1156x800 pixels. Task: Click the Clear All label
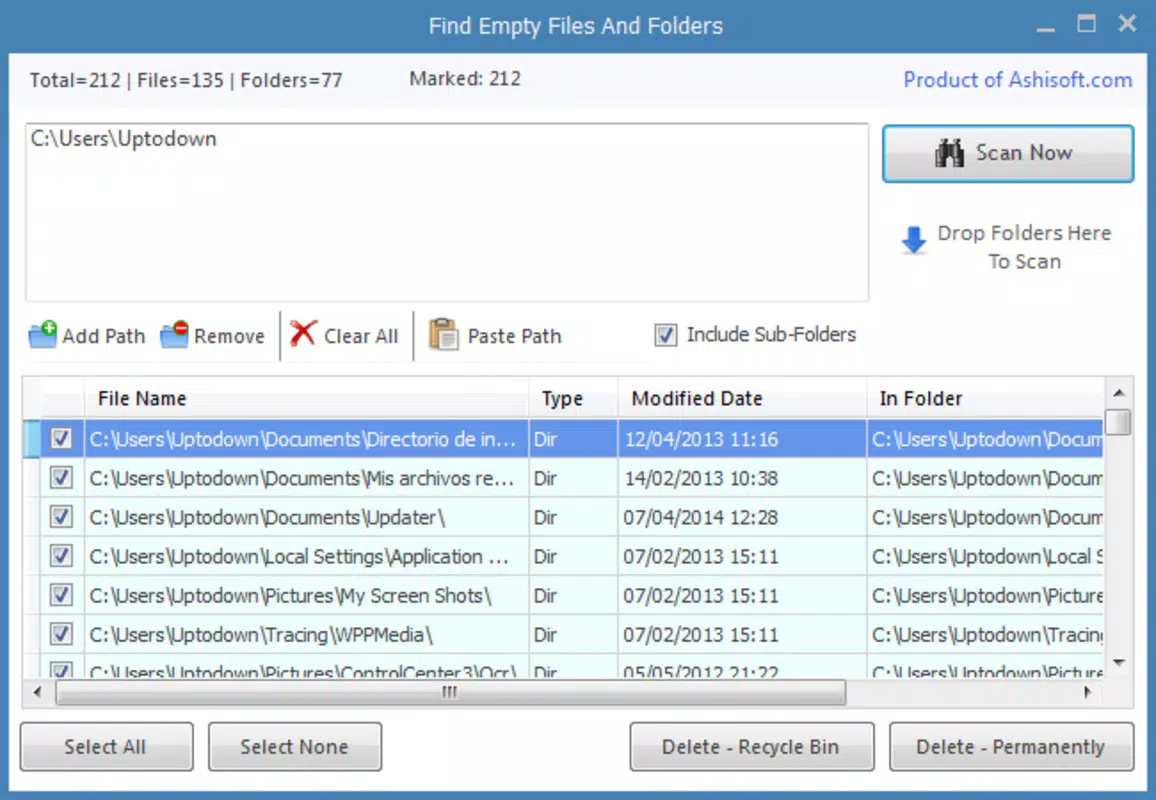tap(361, 336)
